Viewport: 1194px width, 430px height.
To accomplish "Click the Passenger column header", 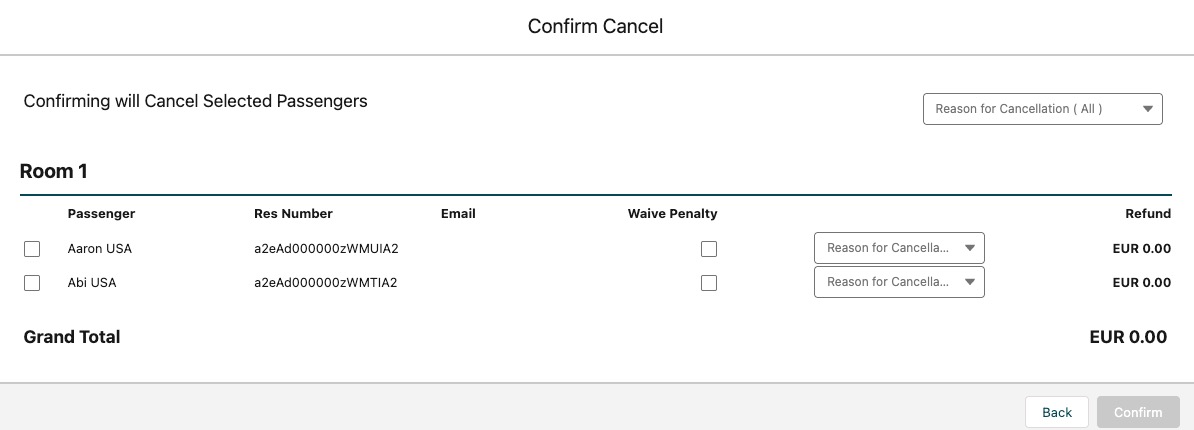I will point(101,214).
